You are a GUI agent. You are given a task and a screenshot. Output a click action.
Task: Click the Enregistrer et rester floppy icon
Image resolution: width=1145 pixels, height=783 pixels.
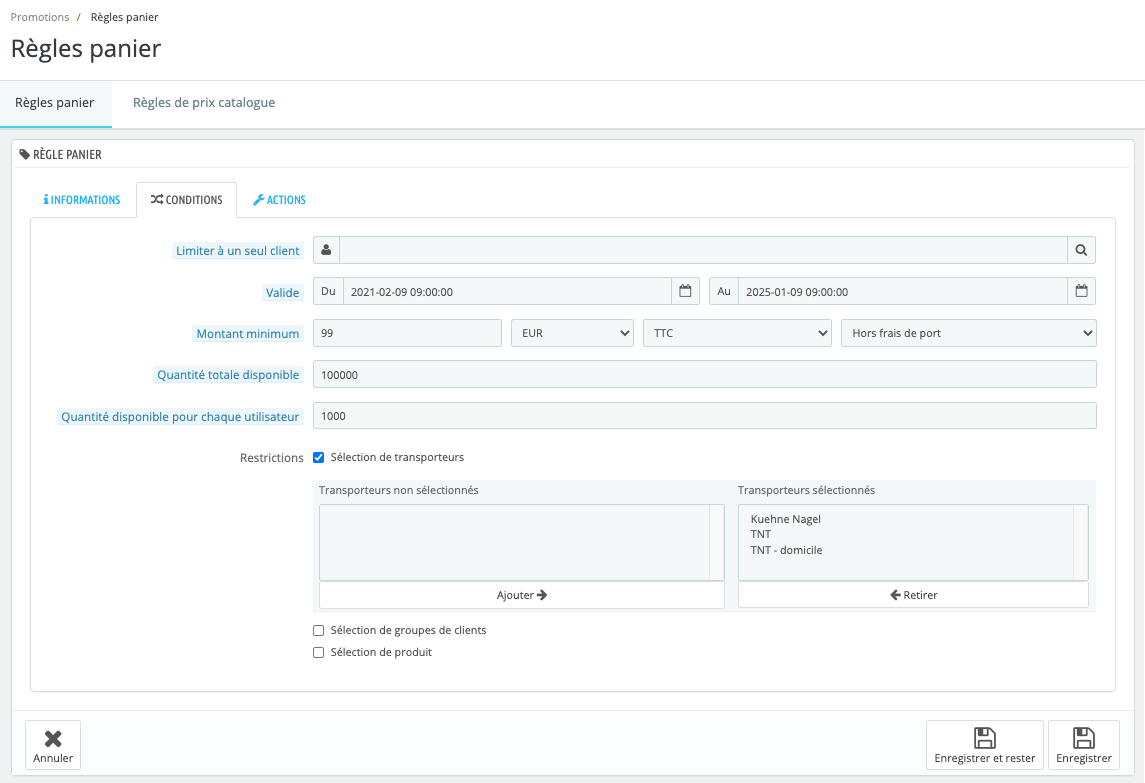point(984,738)
